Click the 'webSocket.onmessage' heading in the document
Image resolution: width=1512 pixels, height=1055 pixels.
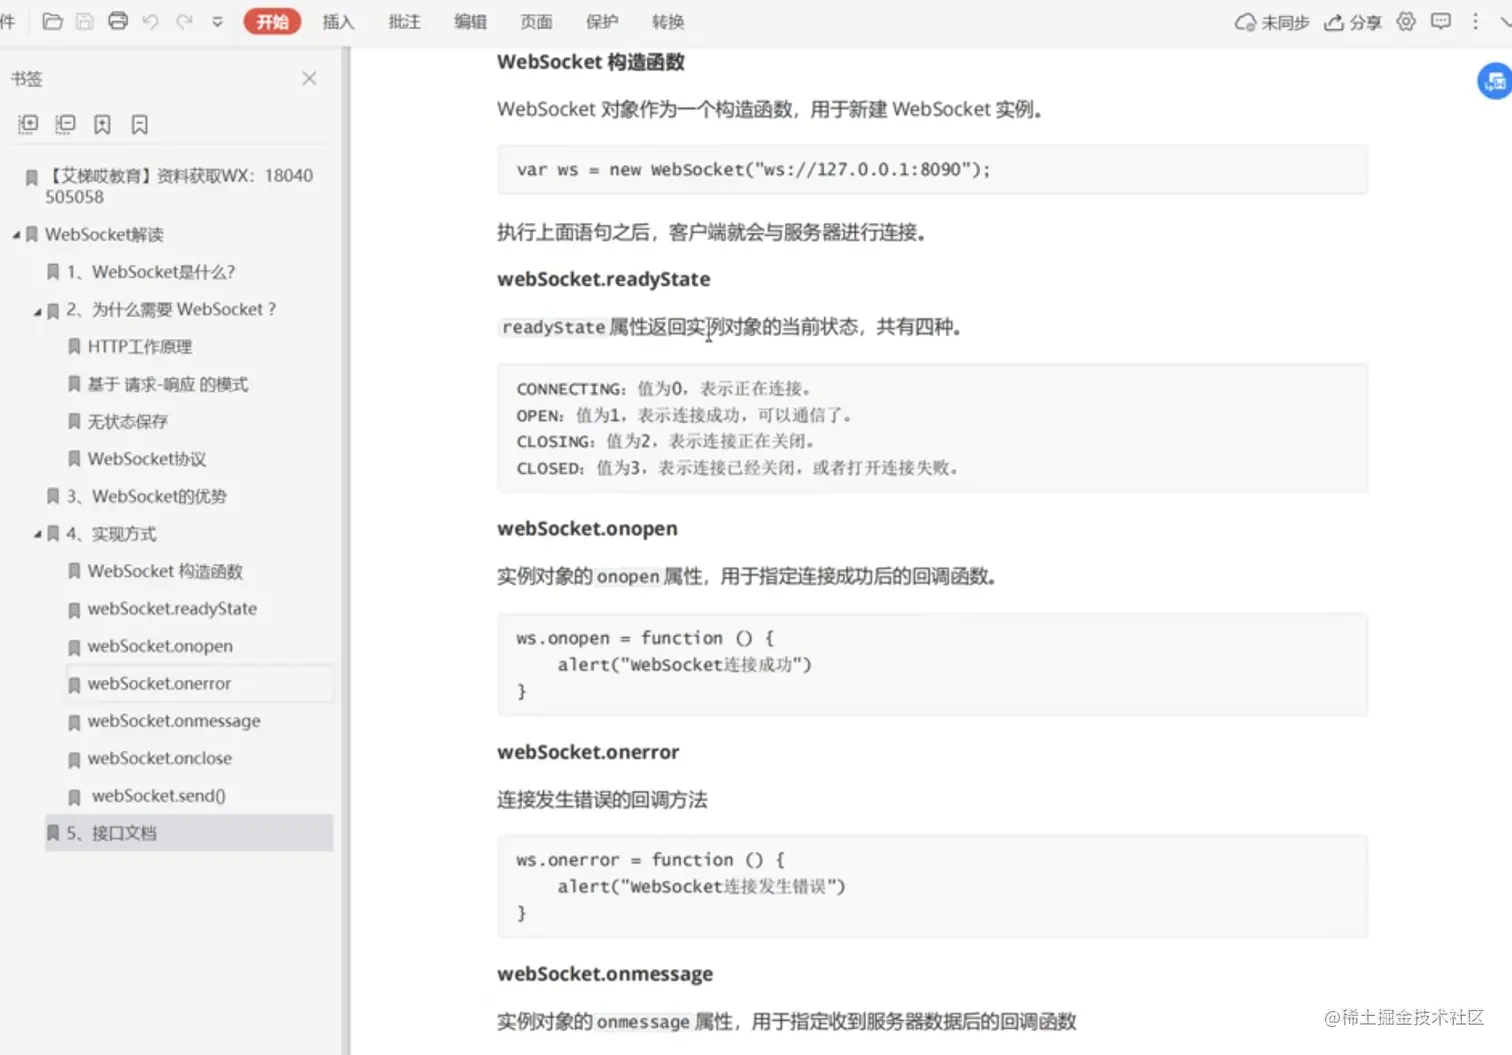(x=605, y=974)
